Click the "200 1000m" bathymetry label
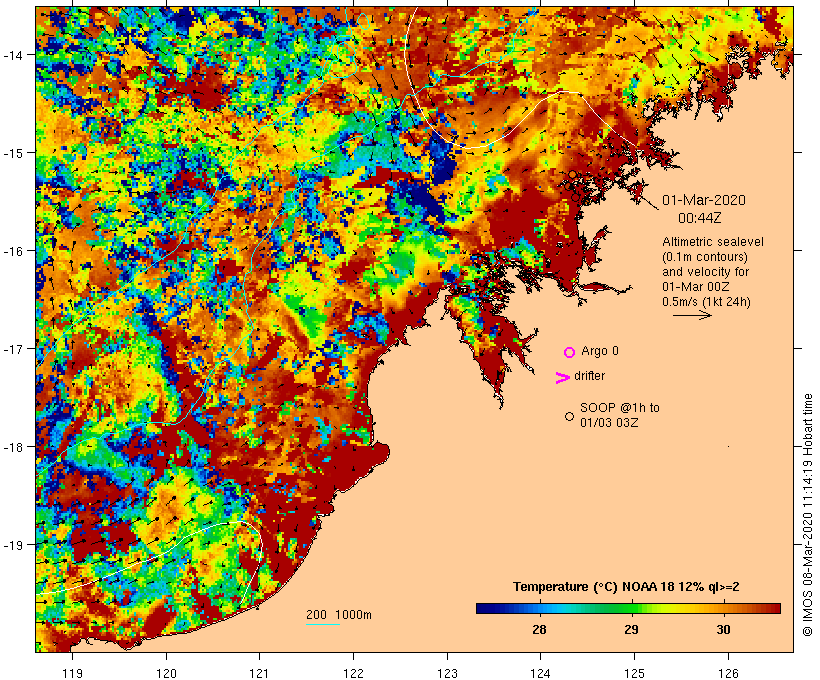 click(x=339, y=615)
